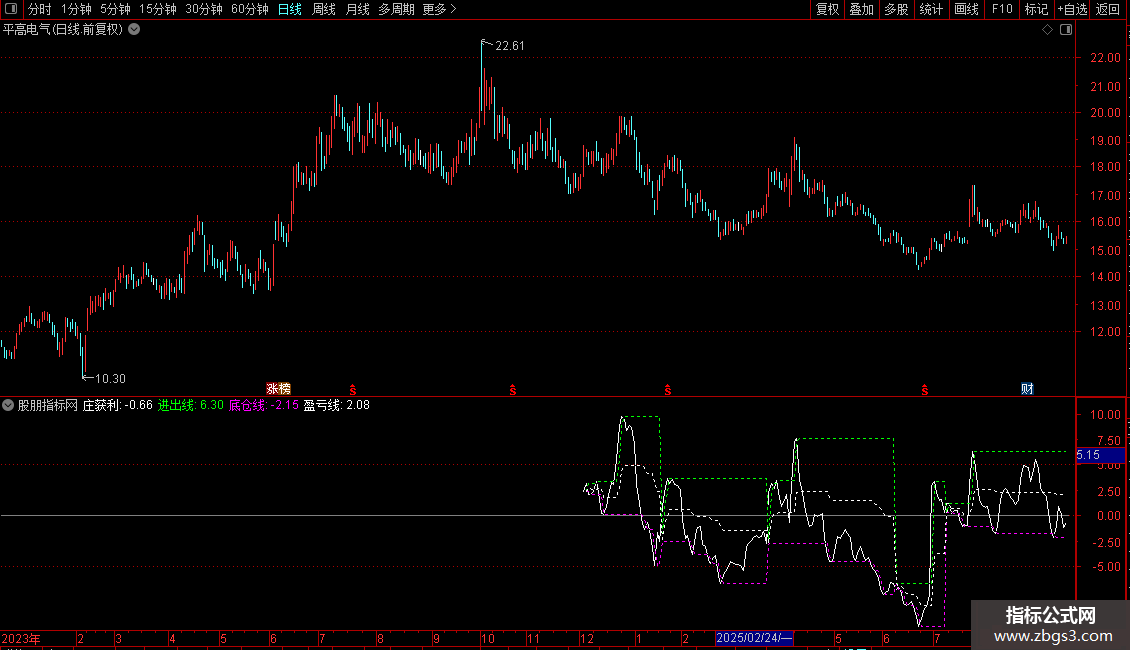Viewport: 1130px width, 650px height.
Task: Click the 返回 back button
Action: click(1108, 9)
